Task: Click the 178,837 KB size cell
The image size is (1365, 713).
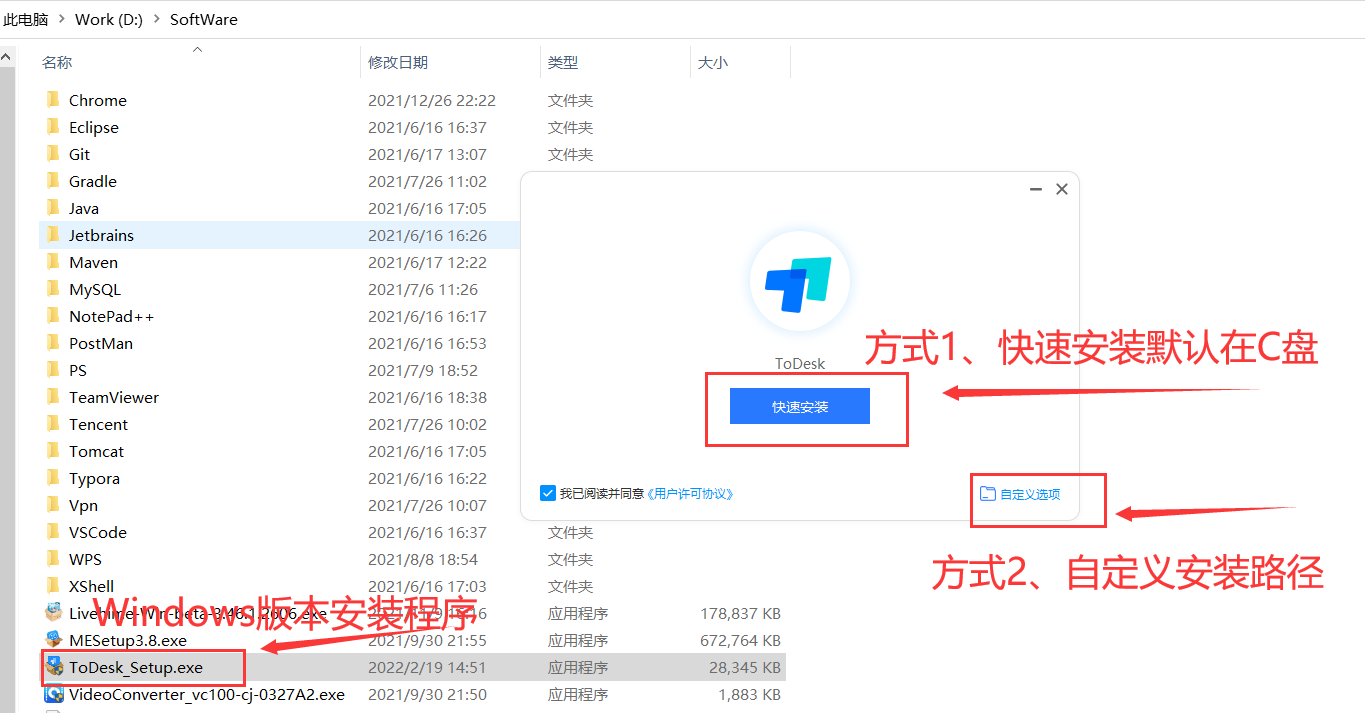Action: coord(739,613)
